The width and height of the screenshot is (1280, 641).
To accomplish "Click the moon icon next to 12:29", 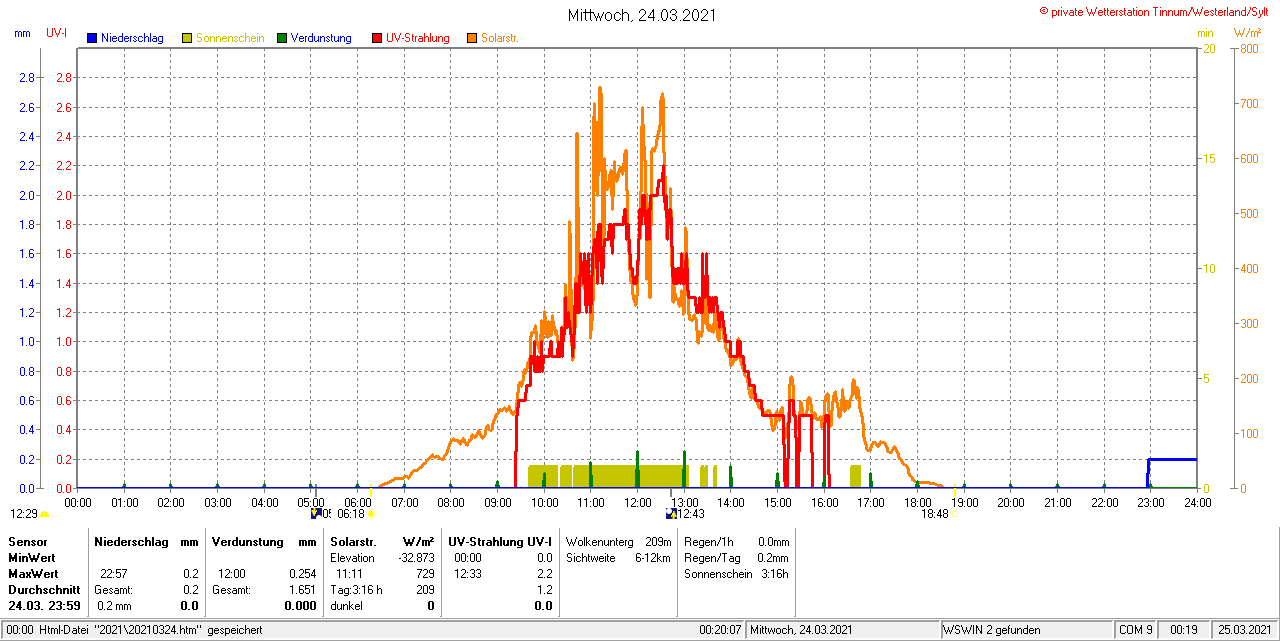I will coord(44,514).
